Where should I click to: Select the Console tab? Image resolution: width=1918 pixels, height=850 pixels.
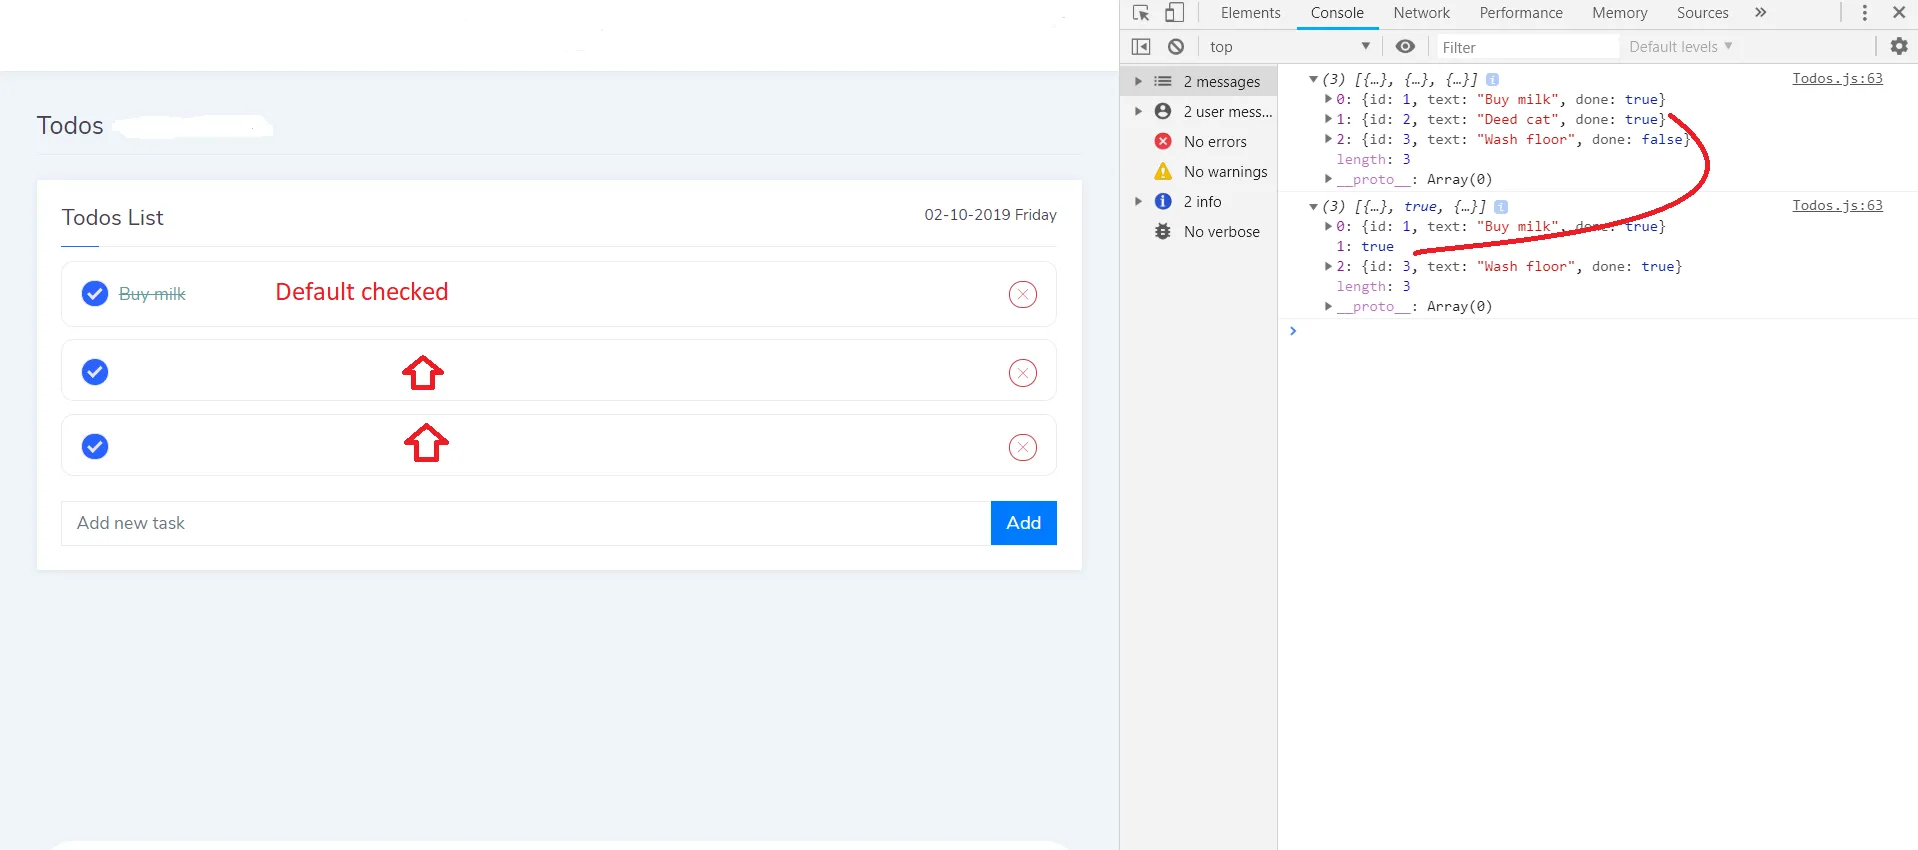pos(1337,13)
